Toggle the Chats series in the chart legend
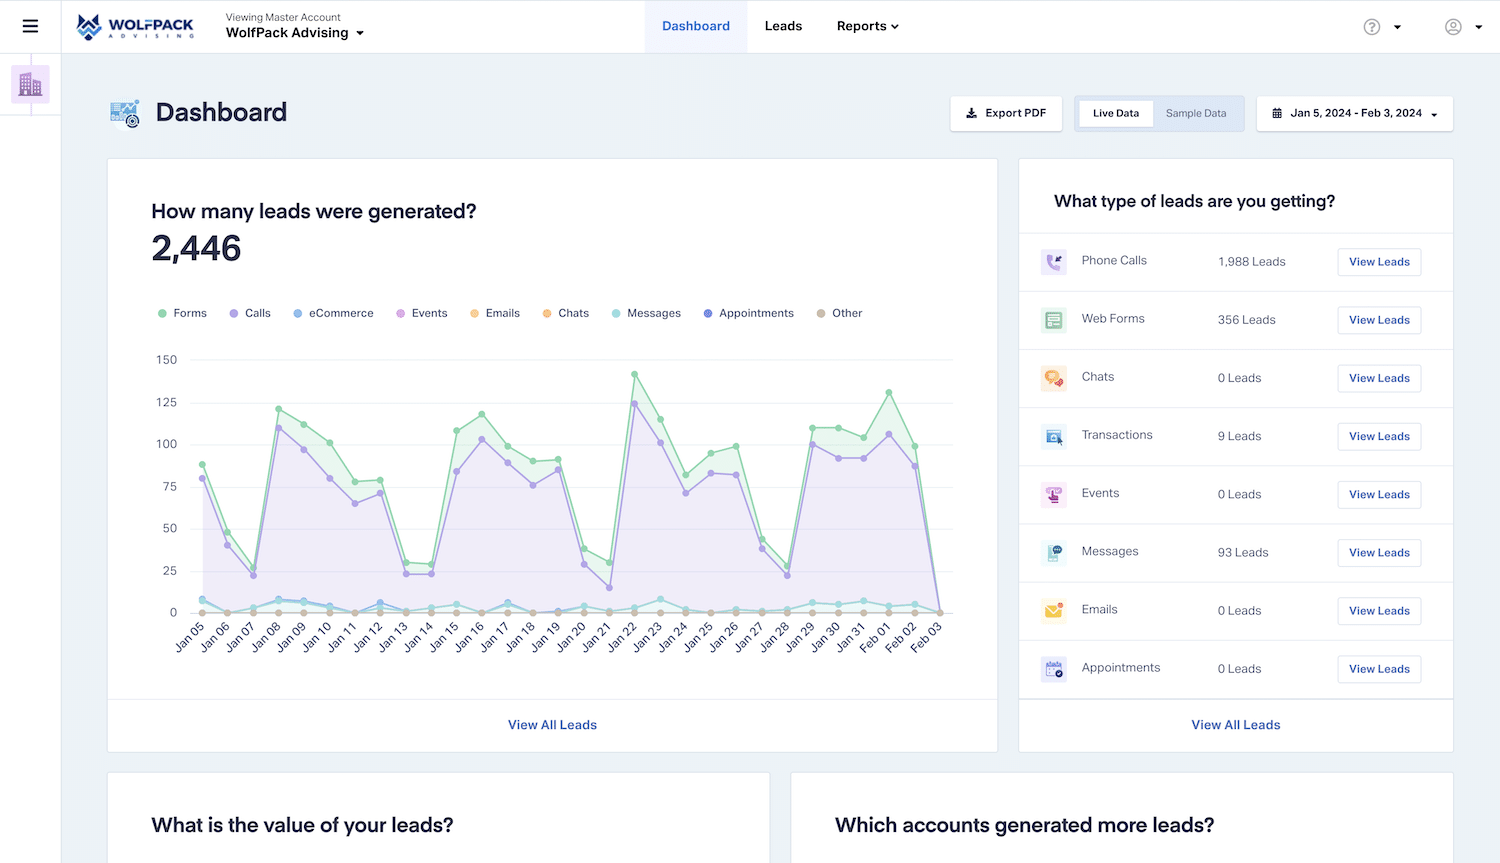This screenshot has height=863, width=1500. 566,313
